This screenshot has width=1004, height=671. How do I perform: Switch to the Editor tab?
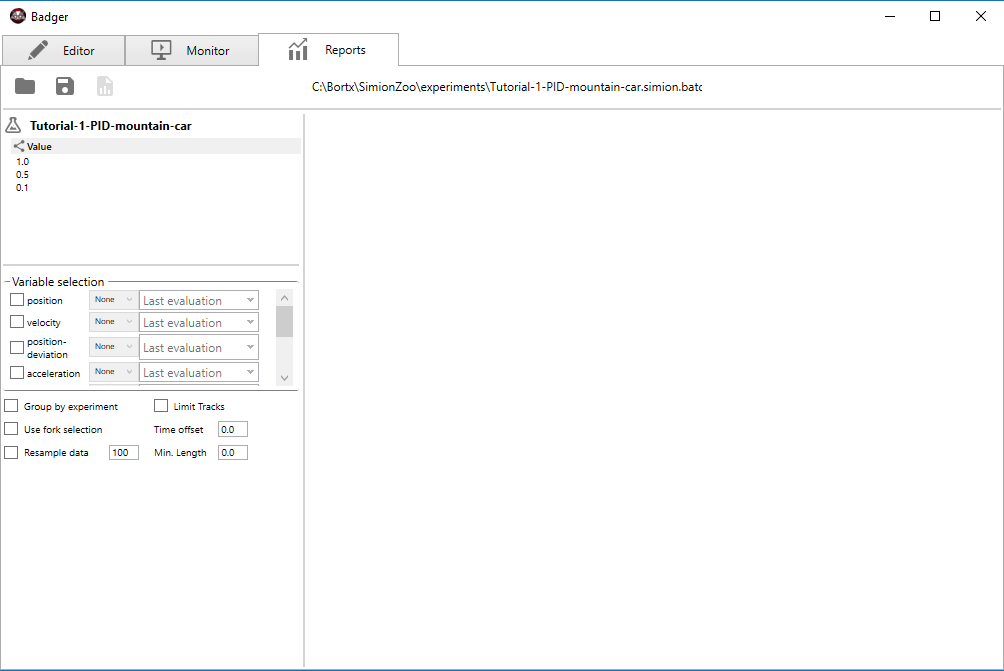(63, 50)
